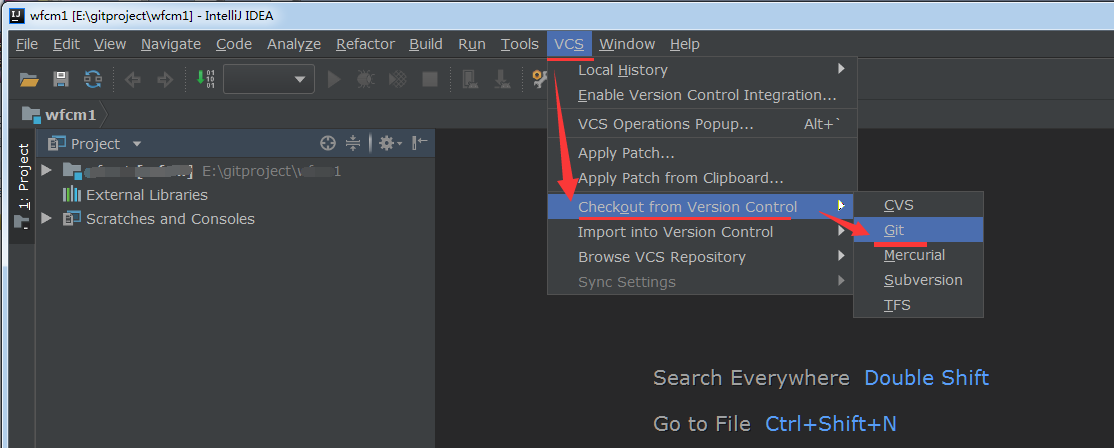
Task: Open Import into Version Control submenu
Action: point(703,232)
